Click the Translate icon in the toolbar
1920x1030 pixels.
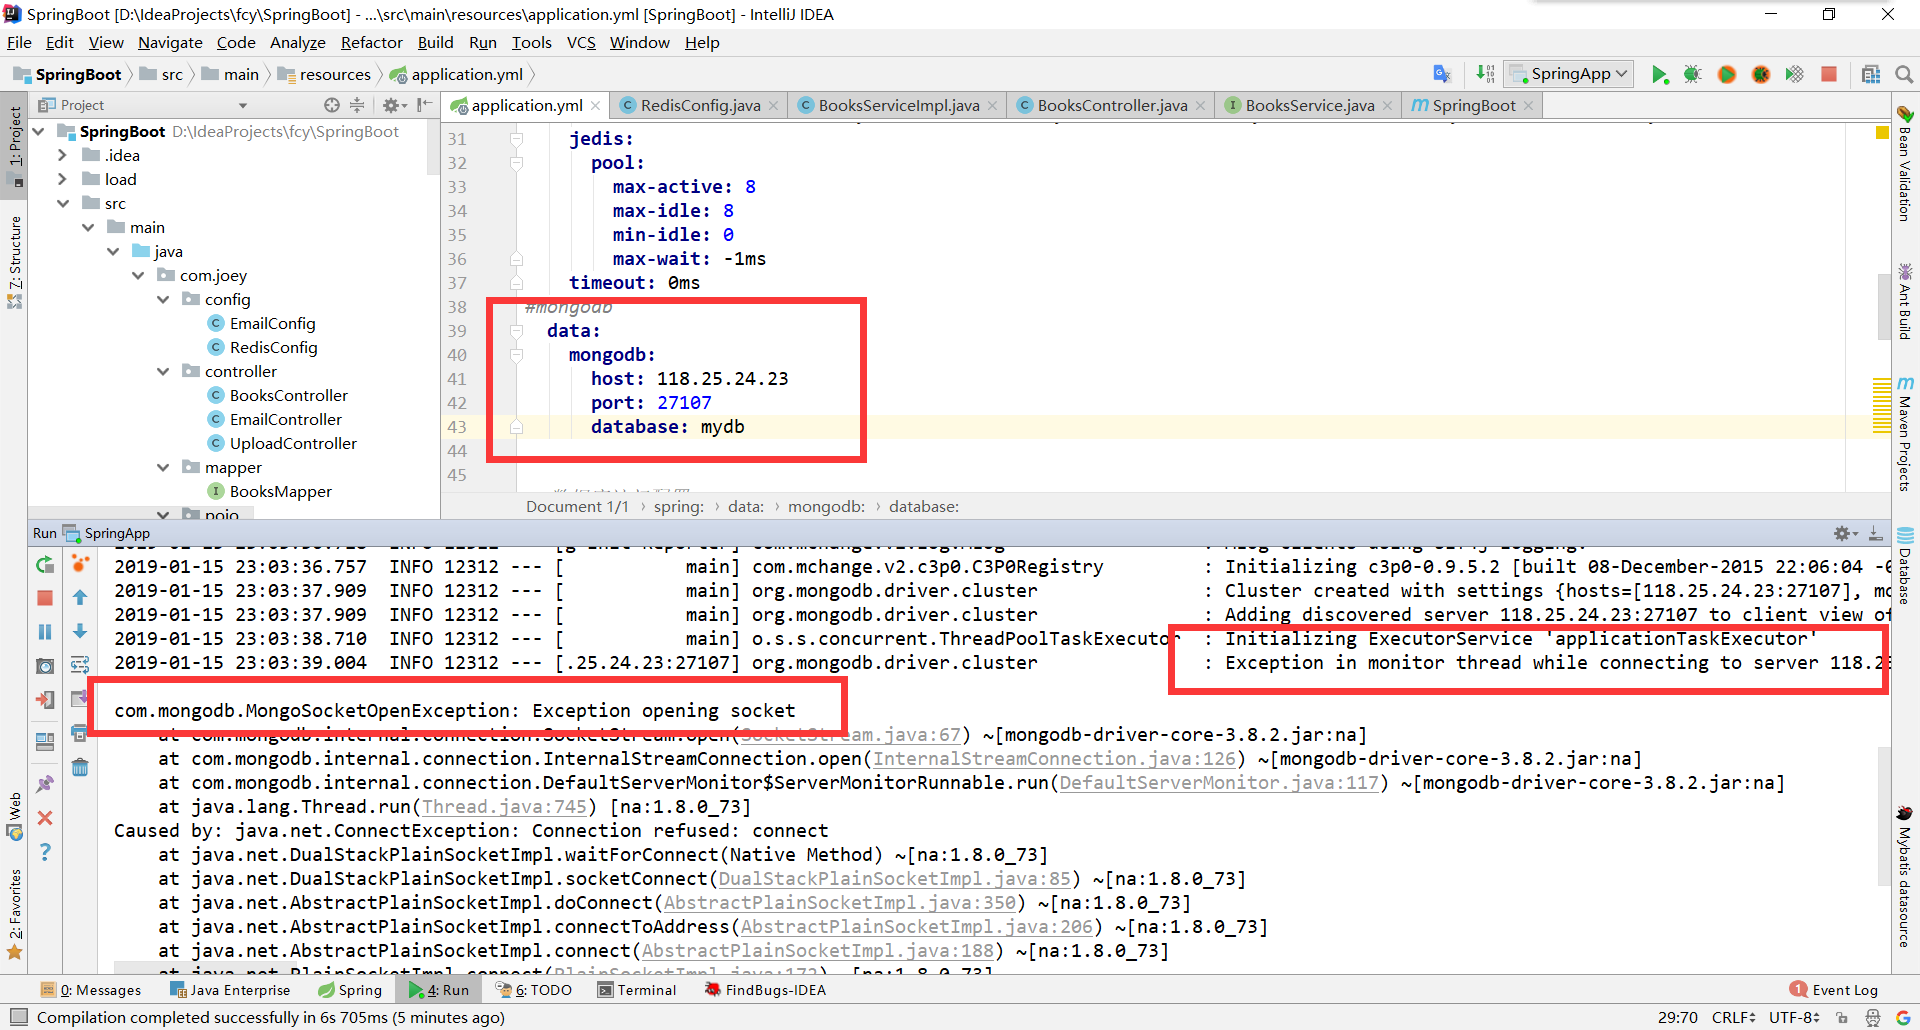[1441, 74]
